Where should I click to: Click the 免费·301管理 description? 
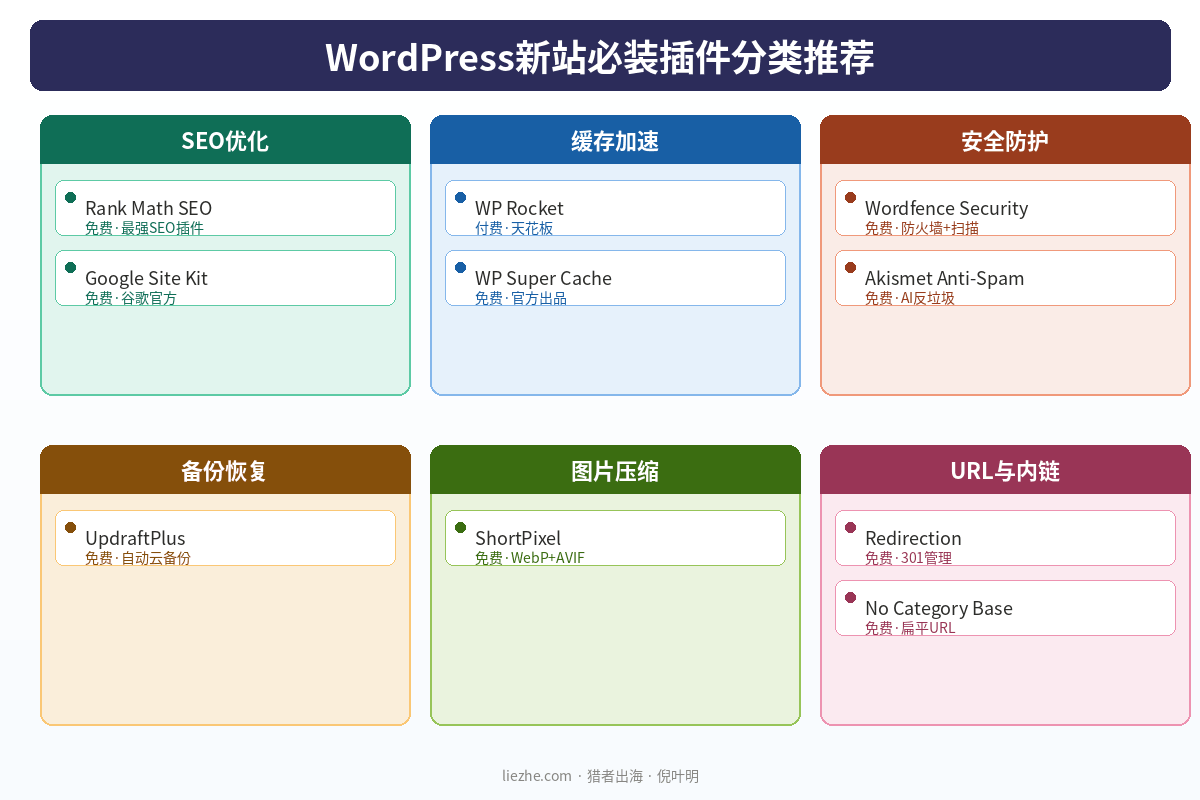pos(908,558)
